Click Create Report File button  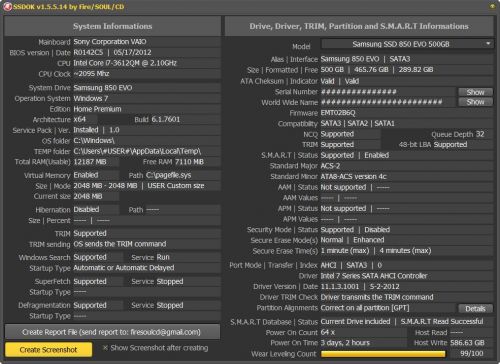click(112, 332)
